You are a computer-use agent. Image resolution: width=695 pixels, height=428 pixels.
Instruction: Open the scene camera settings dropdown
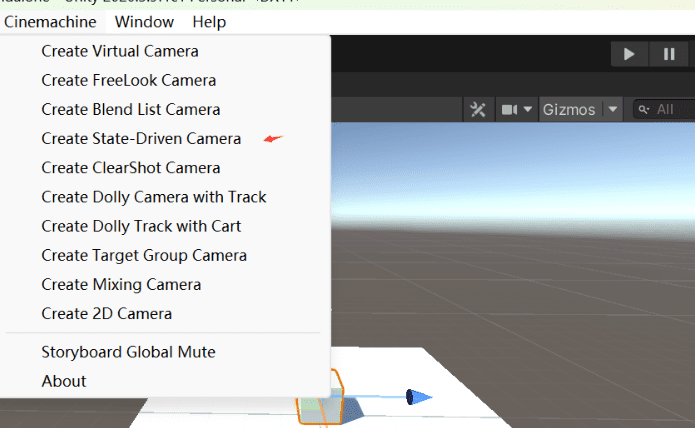515,109
